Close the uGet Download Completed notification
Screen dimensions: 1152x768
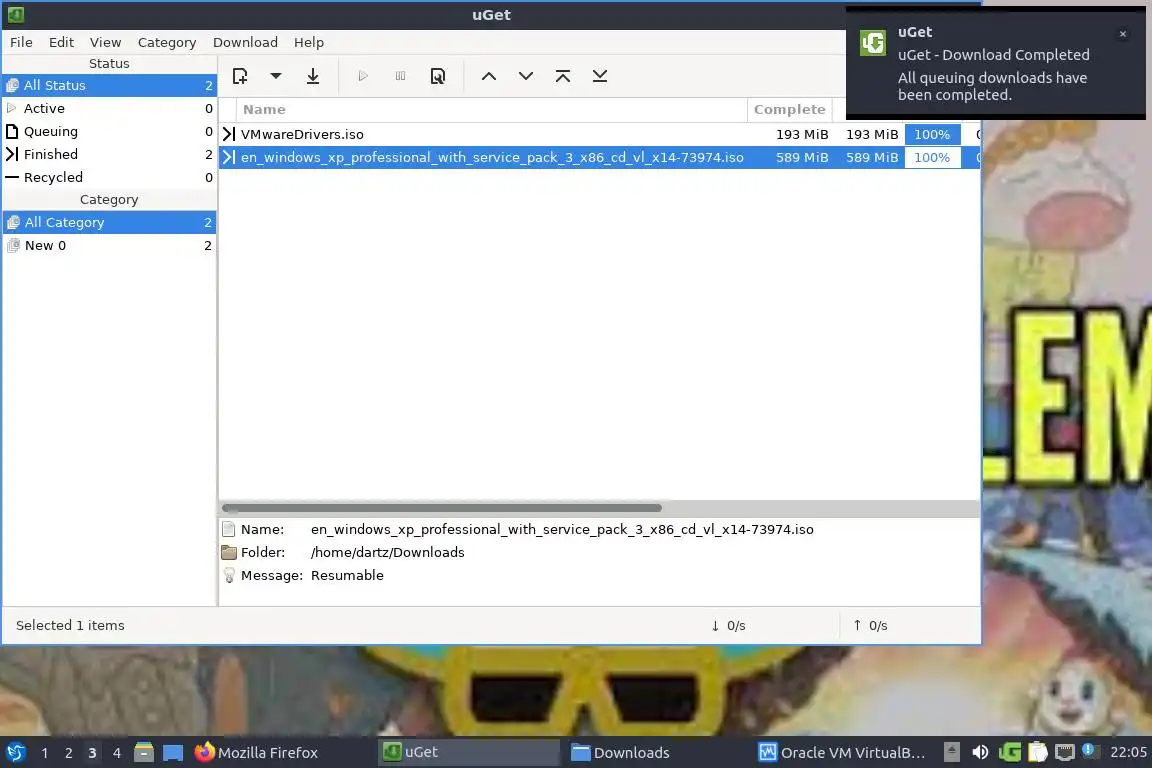pyautogui.click(x=1123, y=34)
